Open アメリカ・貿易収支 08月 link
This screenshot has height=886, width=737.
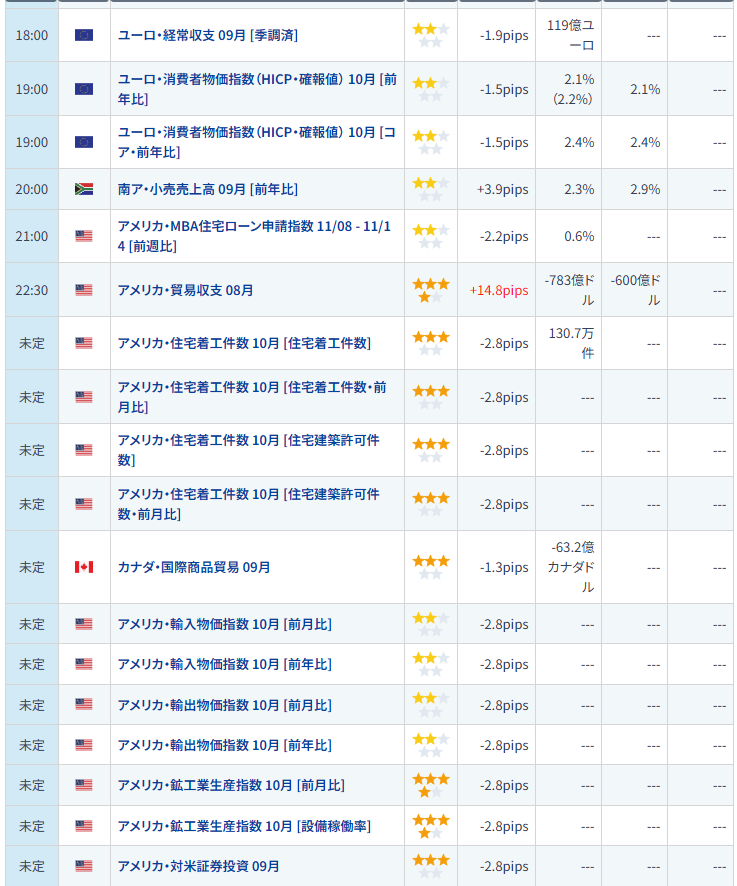(185, 290)
